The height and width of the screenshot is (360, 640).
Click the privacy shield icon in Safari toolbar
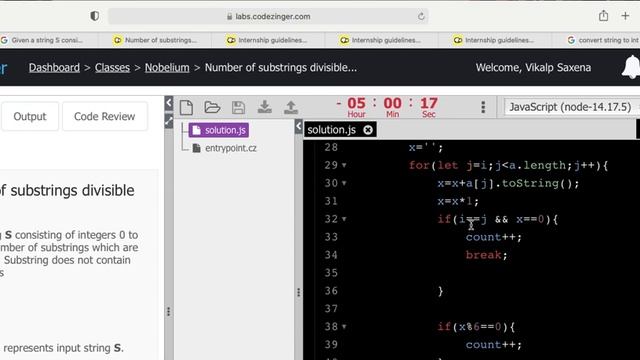click(95, 16)
